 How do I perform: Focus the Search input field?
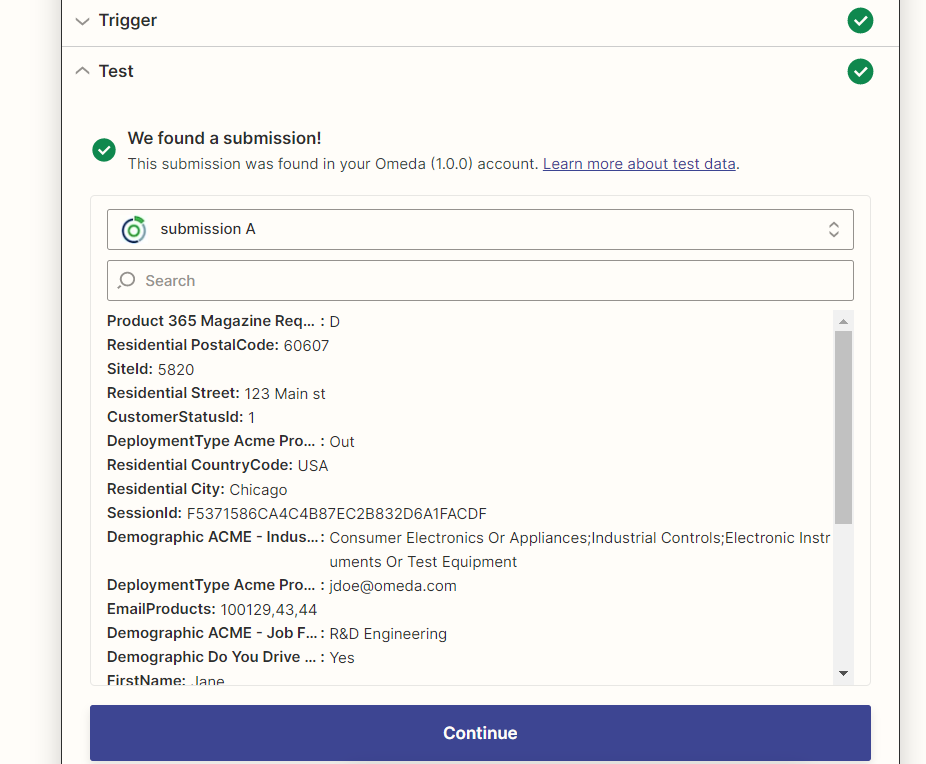[490, 281]
